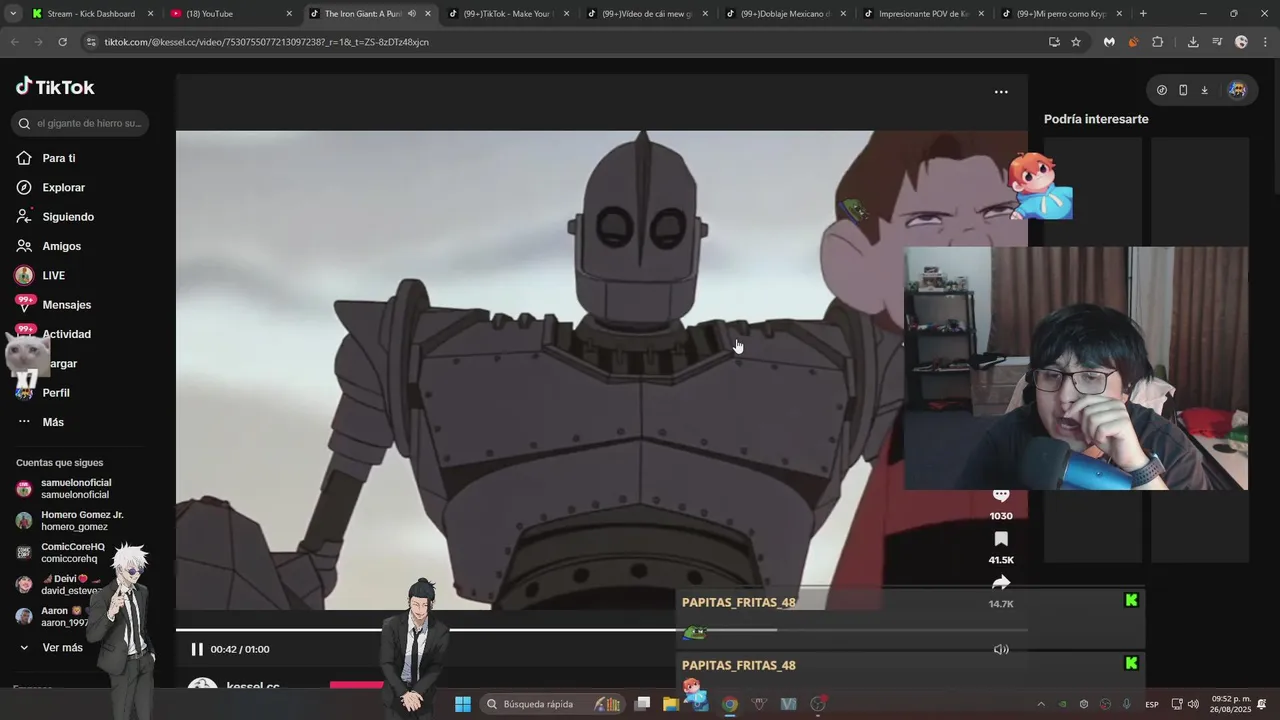Open File Explorer from taskbar

671,704
